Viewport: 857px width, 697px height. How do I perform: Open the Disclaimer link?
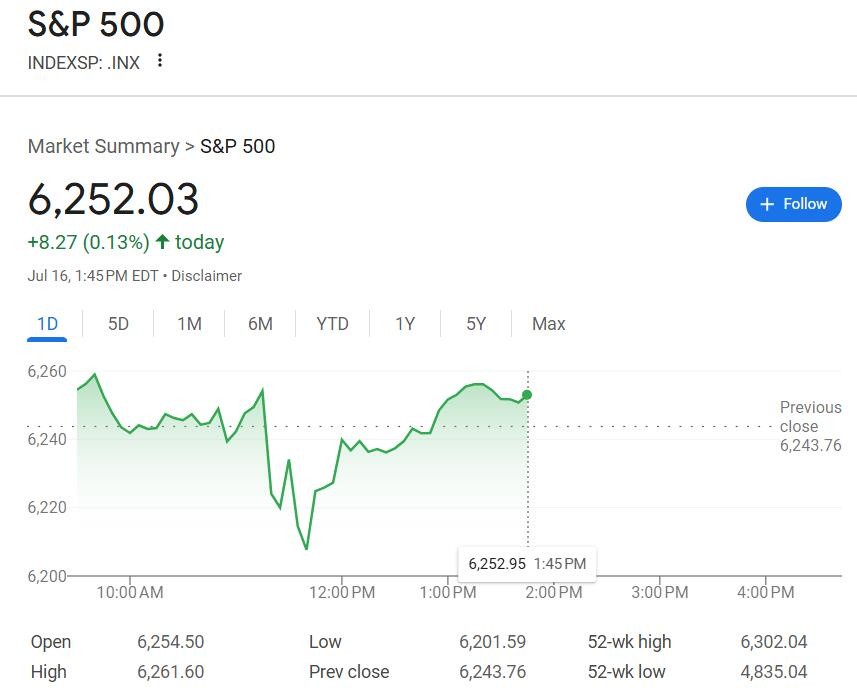coord(207,276)
